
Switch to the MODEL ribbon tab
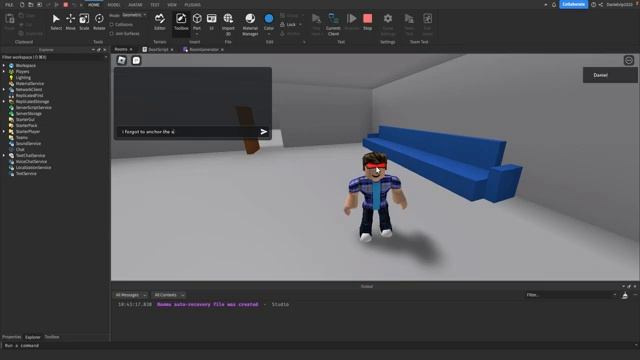(114, 4)
